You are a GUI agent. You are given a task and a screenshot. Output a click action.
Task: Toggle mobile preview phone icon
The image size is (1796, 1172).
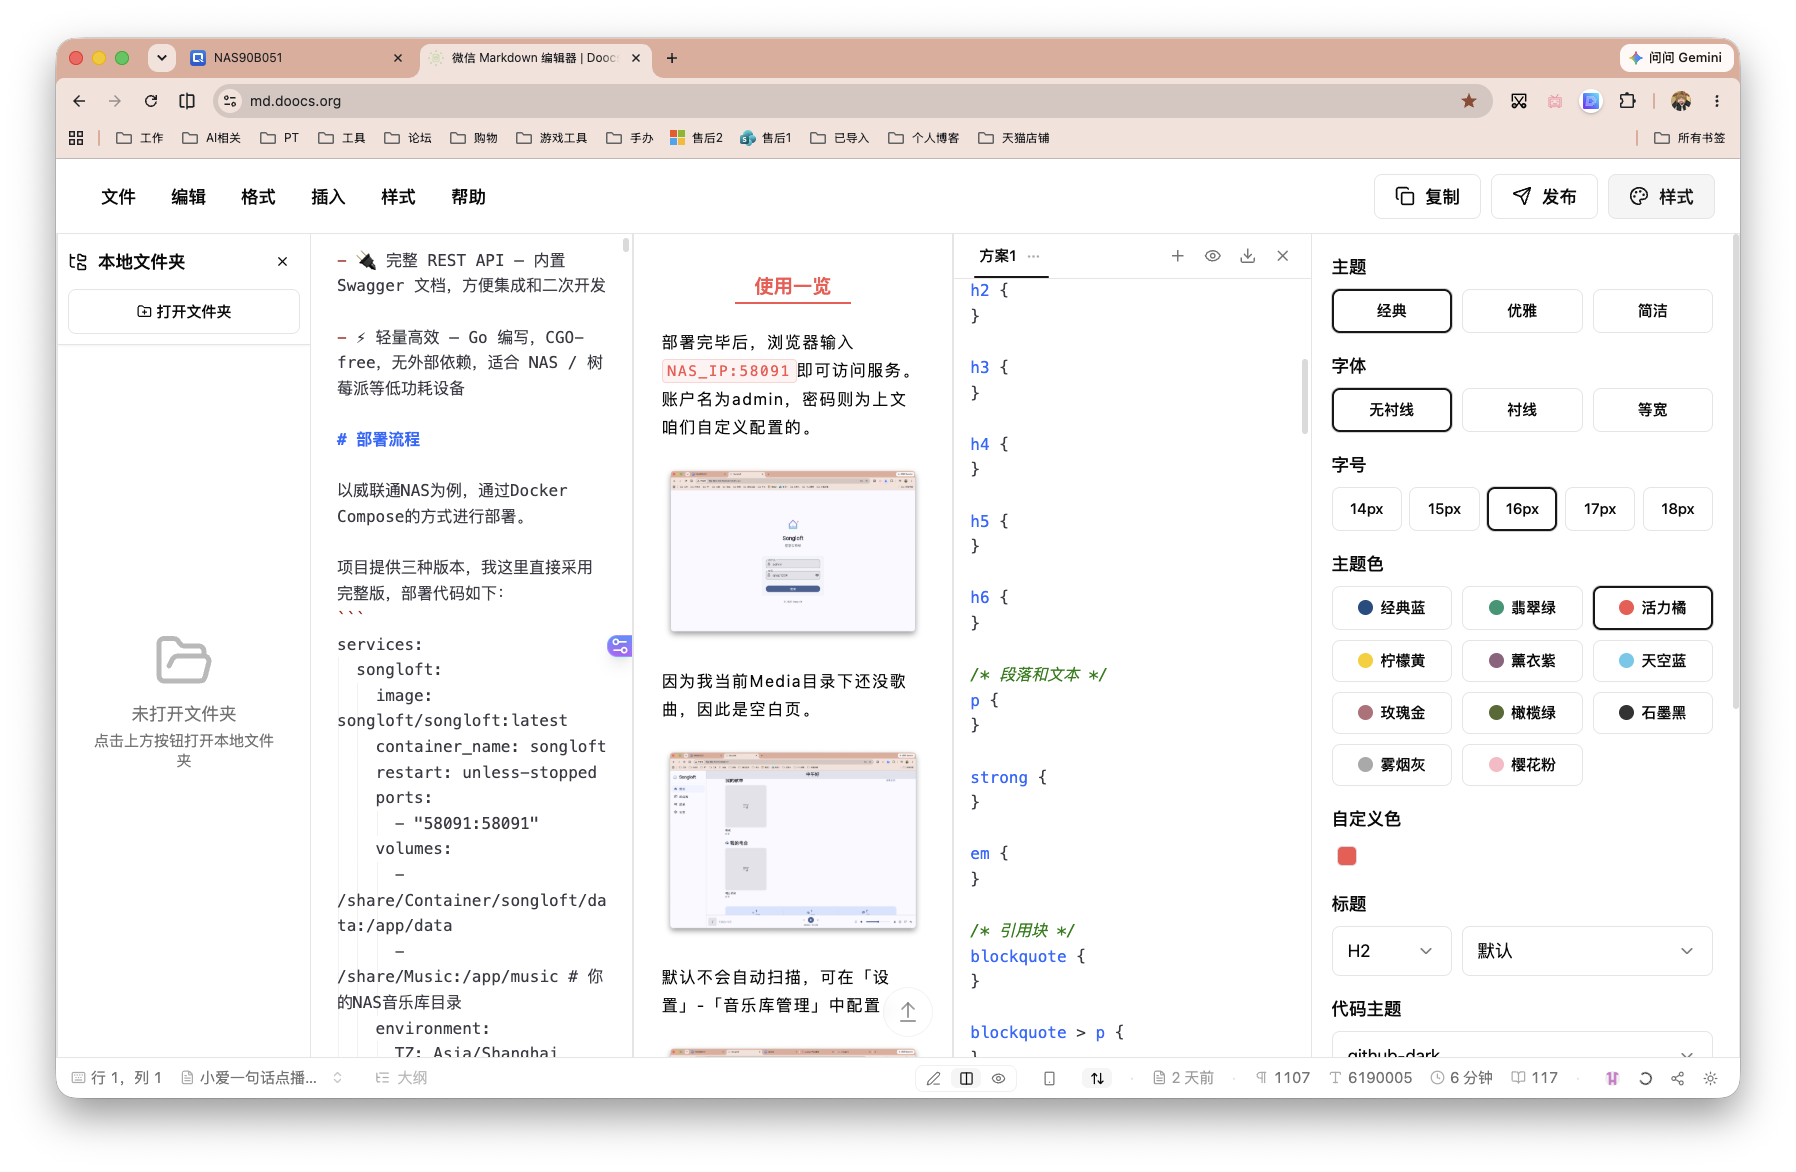pos(1049,1078)
